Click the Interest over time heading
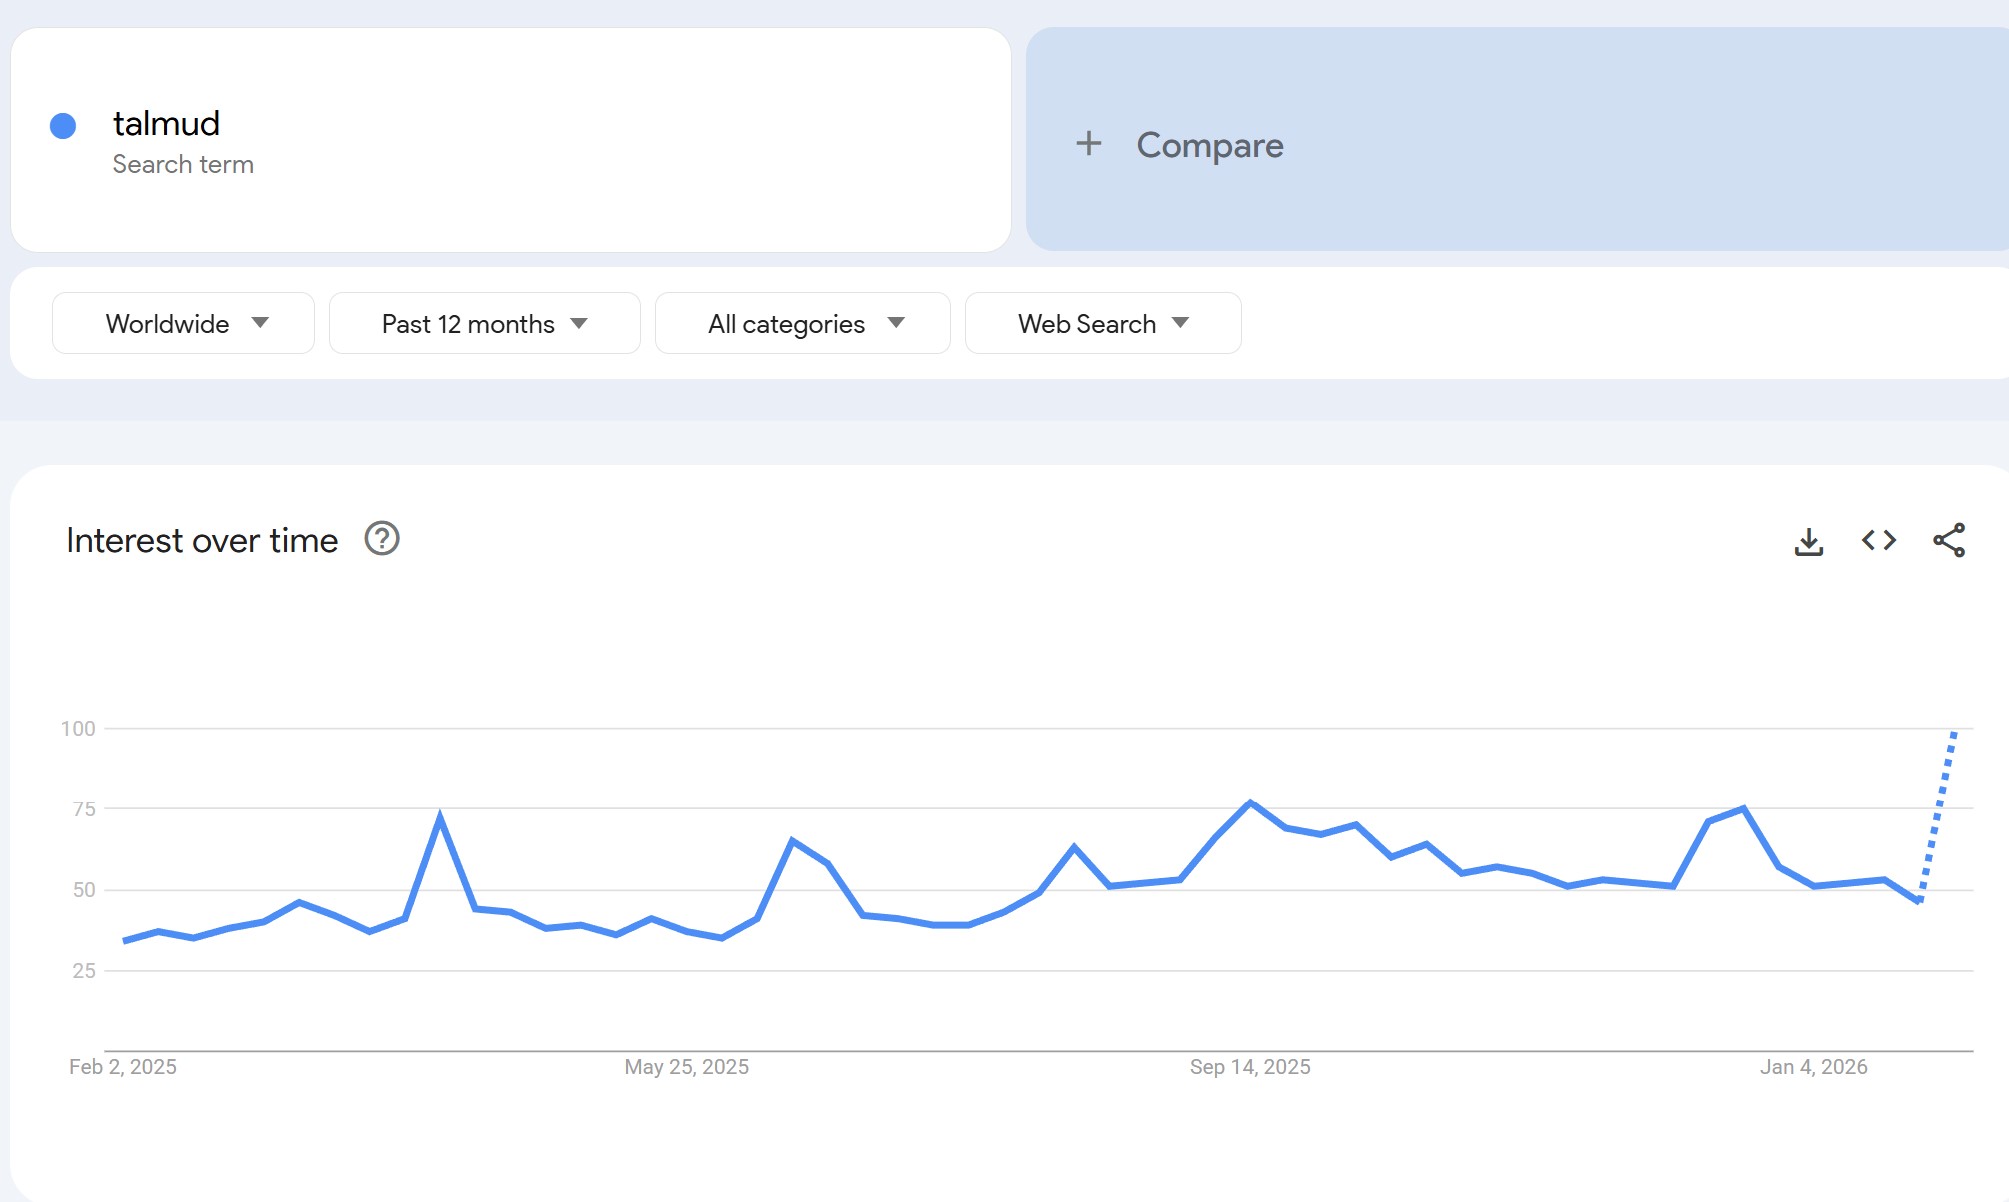Screen dimensions: 2009x1202 click(x=202, y=541)
